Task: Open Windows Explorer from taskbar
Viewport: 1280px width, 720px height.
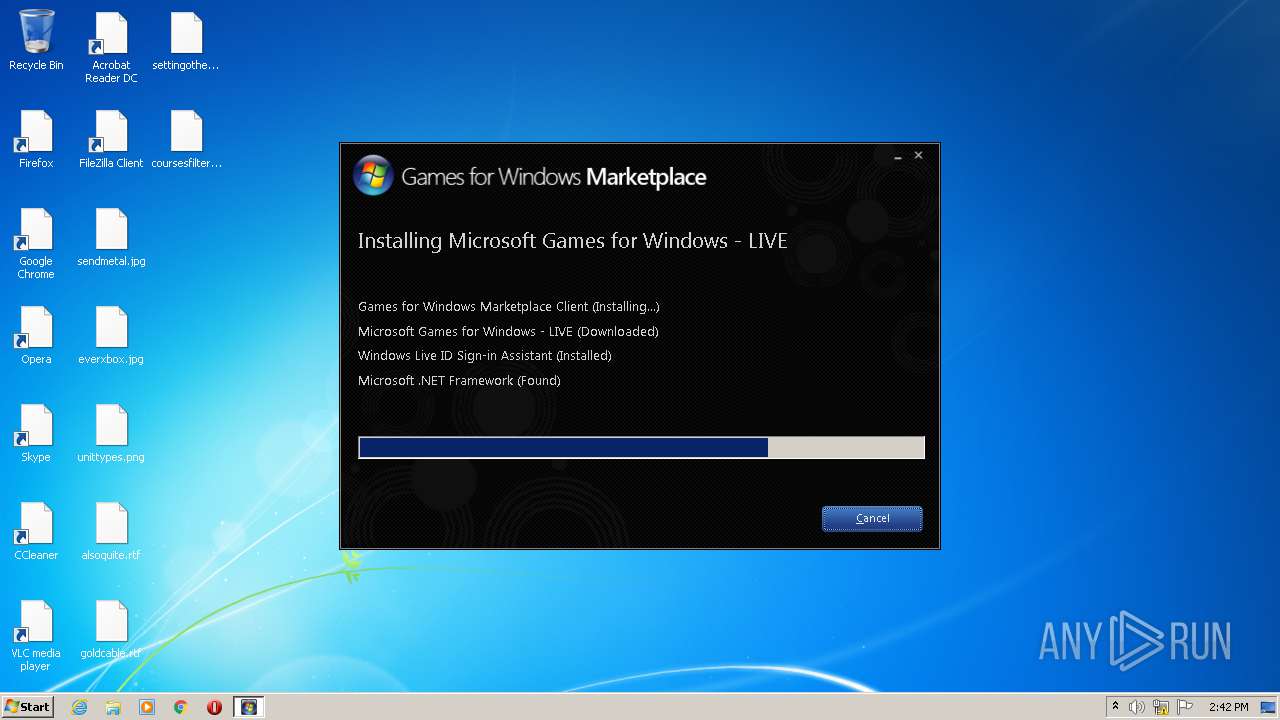Action: (113, 707)
